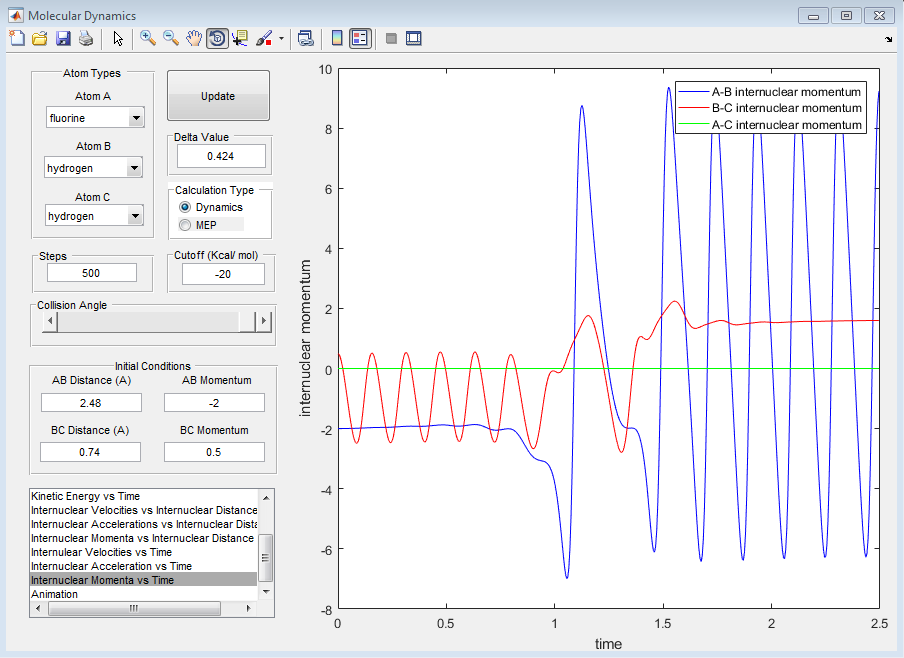Enable the Data Cursor tool
This screenshot has height=658, width=904.
coord(240,39)
